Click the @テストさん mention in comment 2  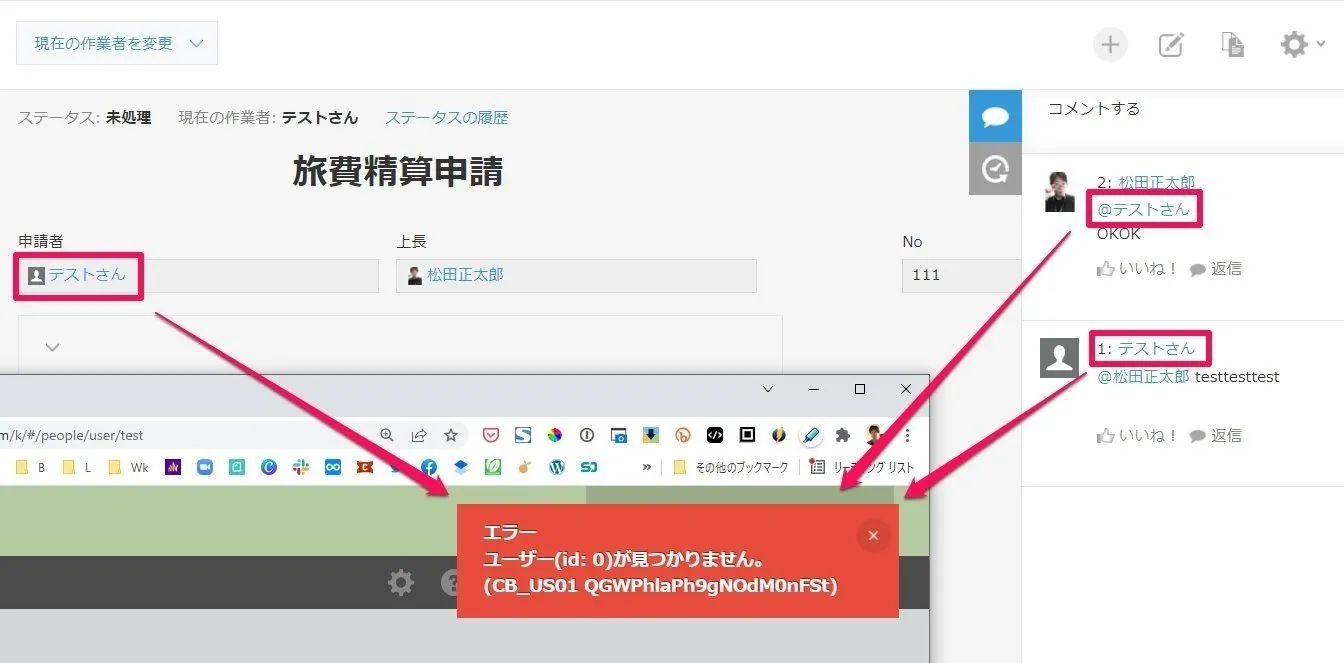tap(1144, 209)
